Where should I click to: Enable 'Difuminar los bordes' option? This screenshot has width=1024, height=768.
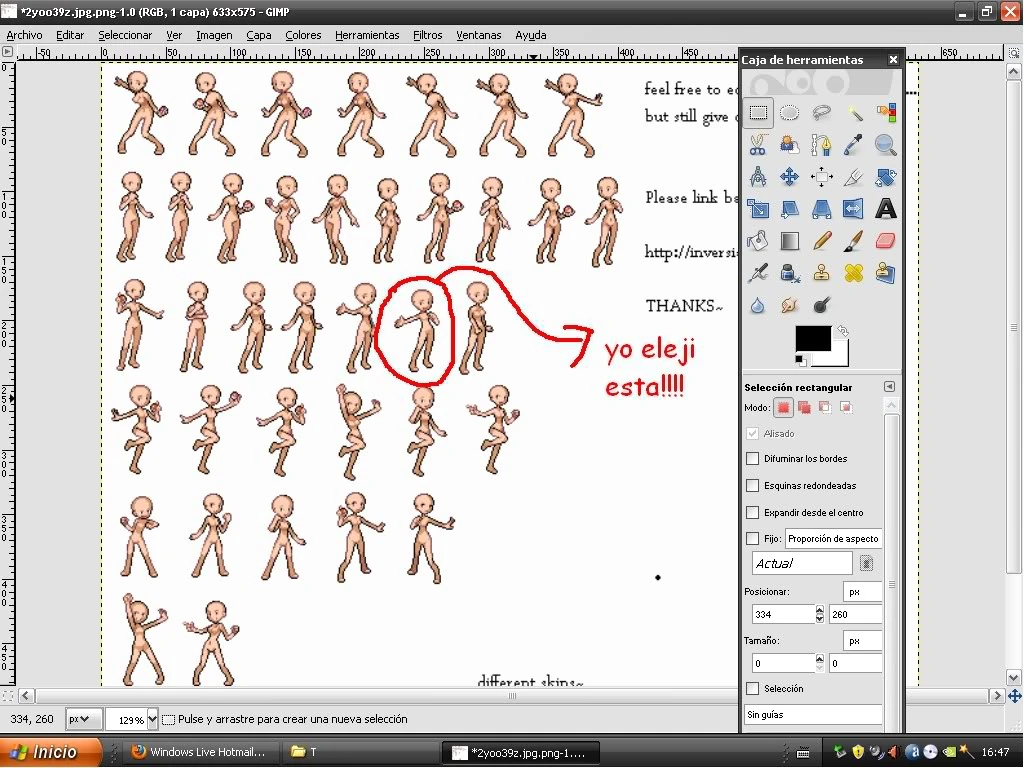753,458
